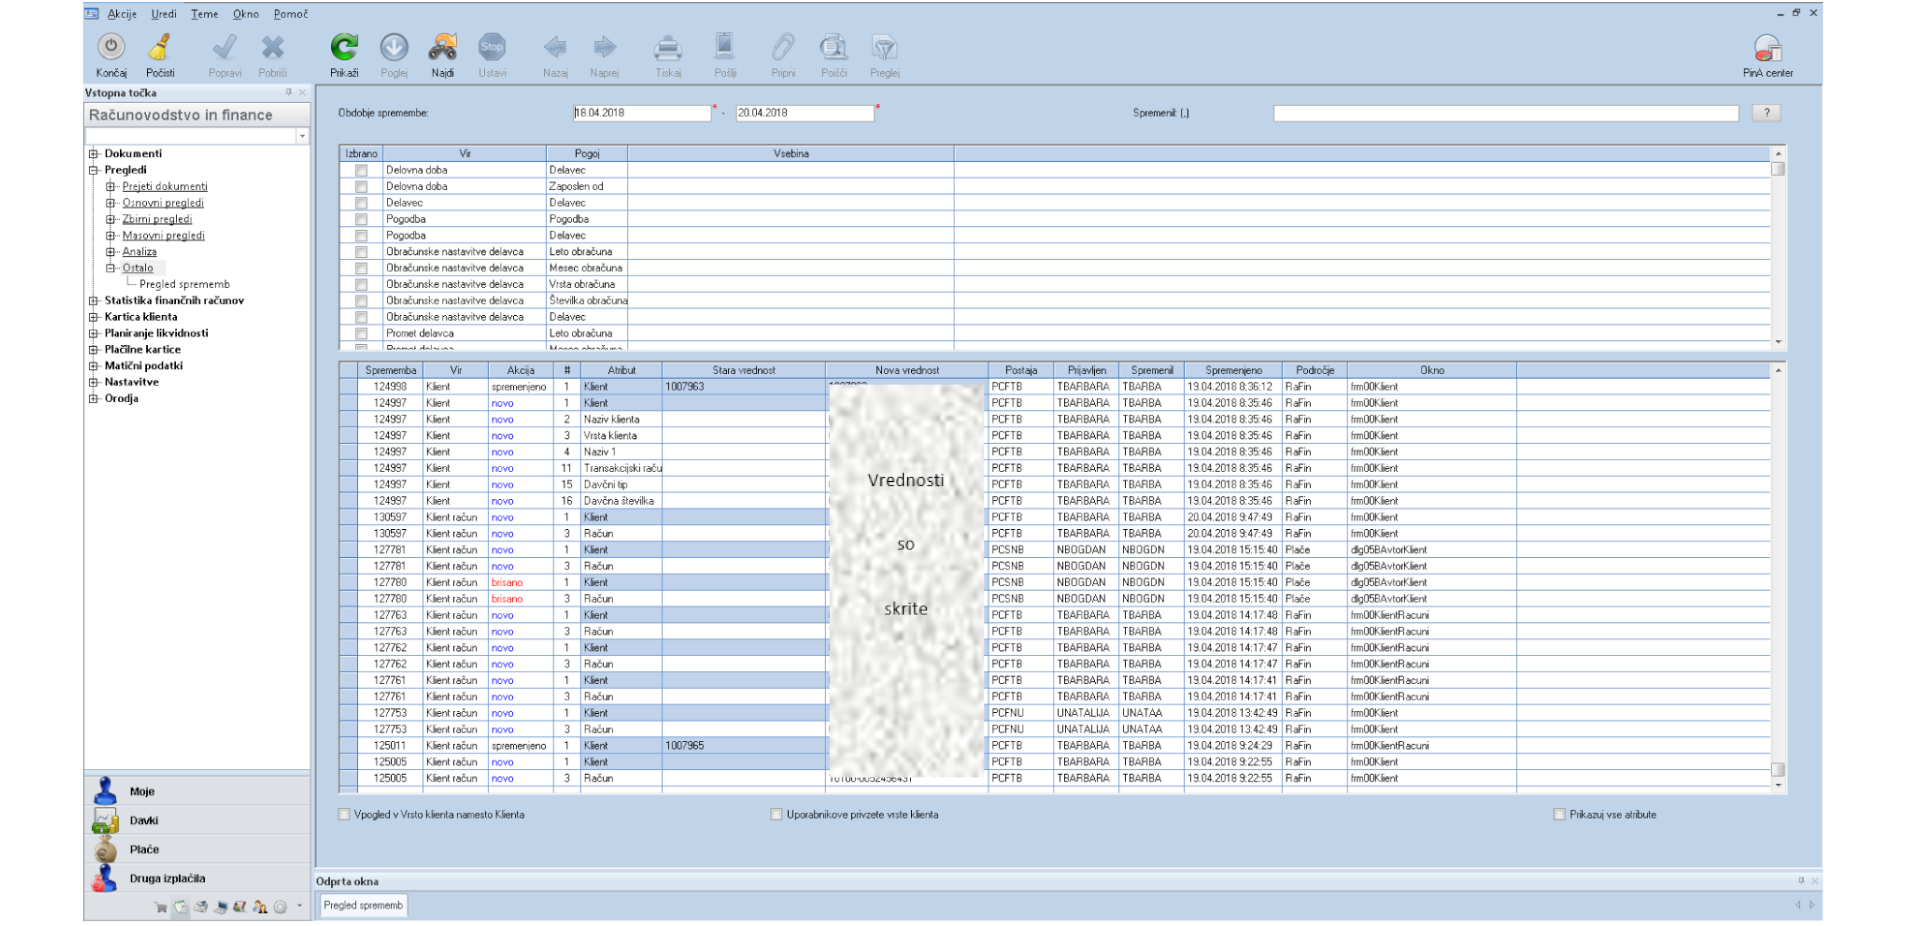Image resolution: width=1914 pixels, height=926 pixels.
Task: Click the Pripni paperclip icon
Action: tap(783, 47)
